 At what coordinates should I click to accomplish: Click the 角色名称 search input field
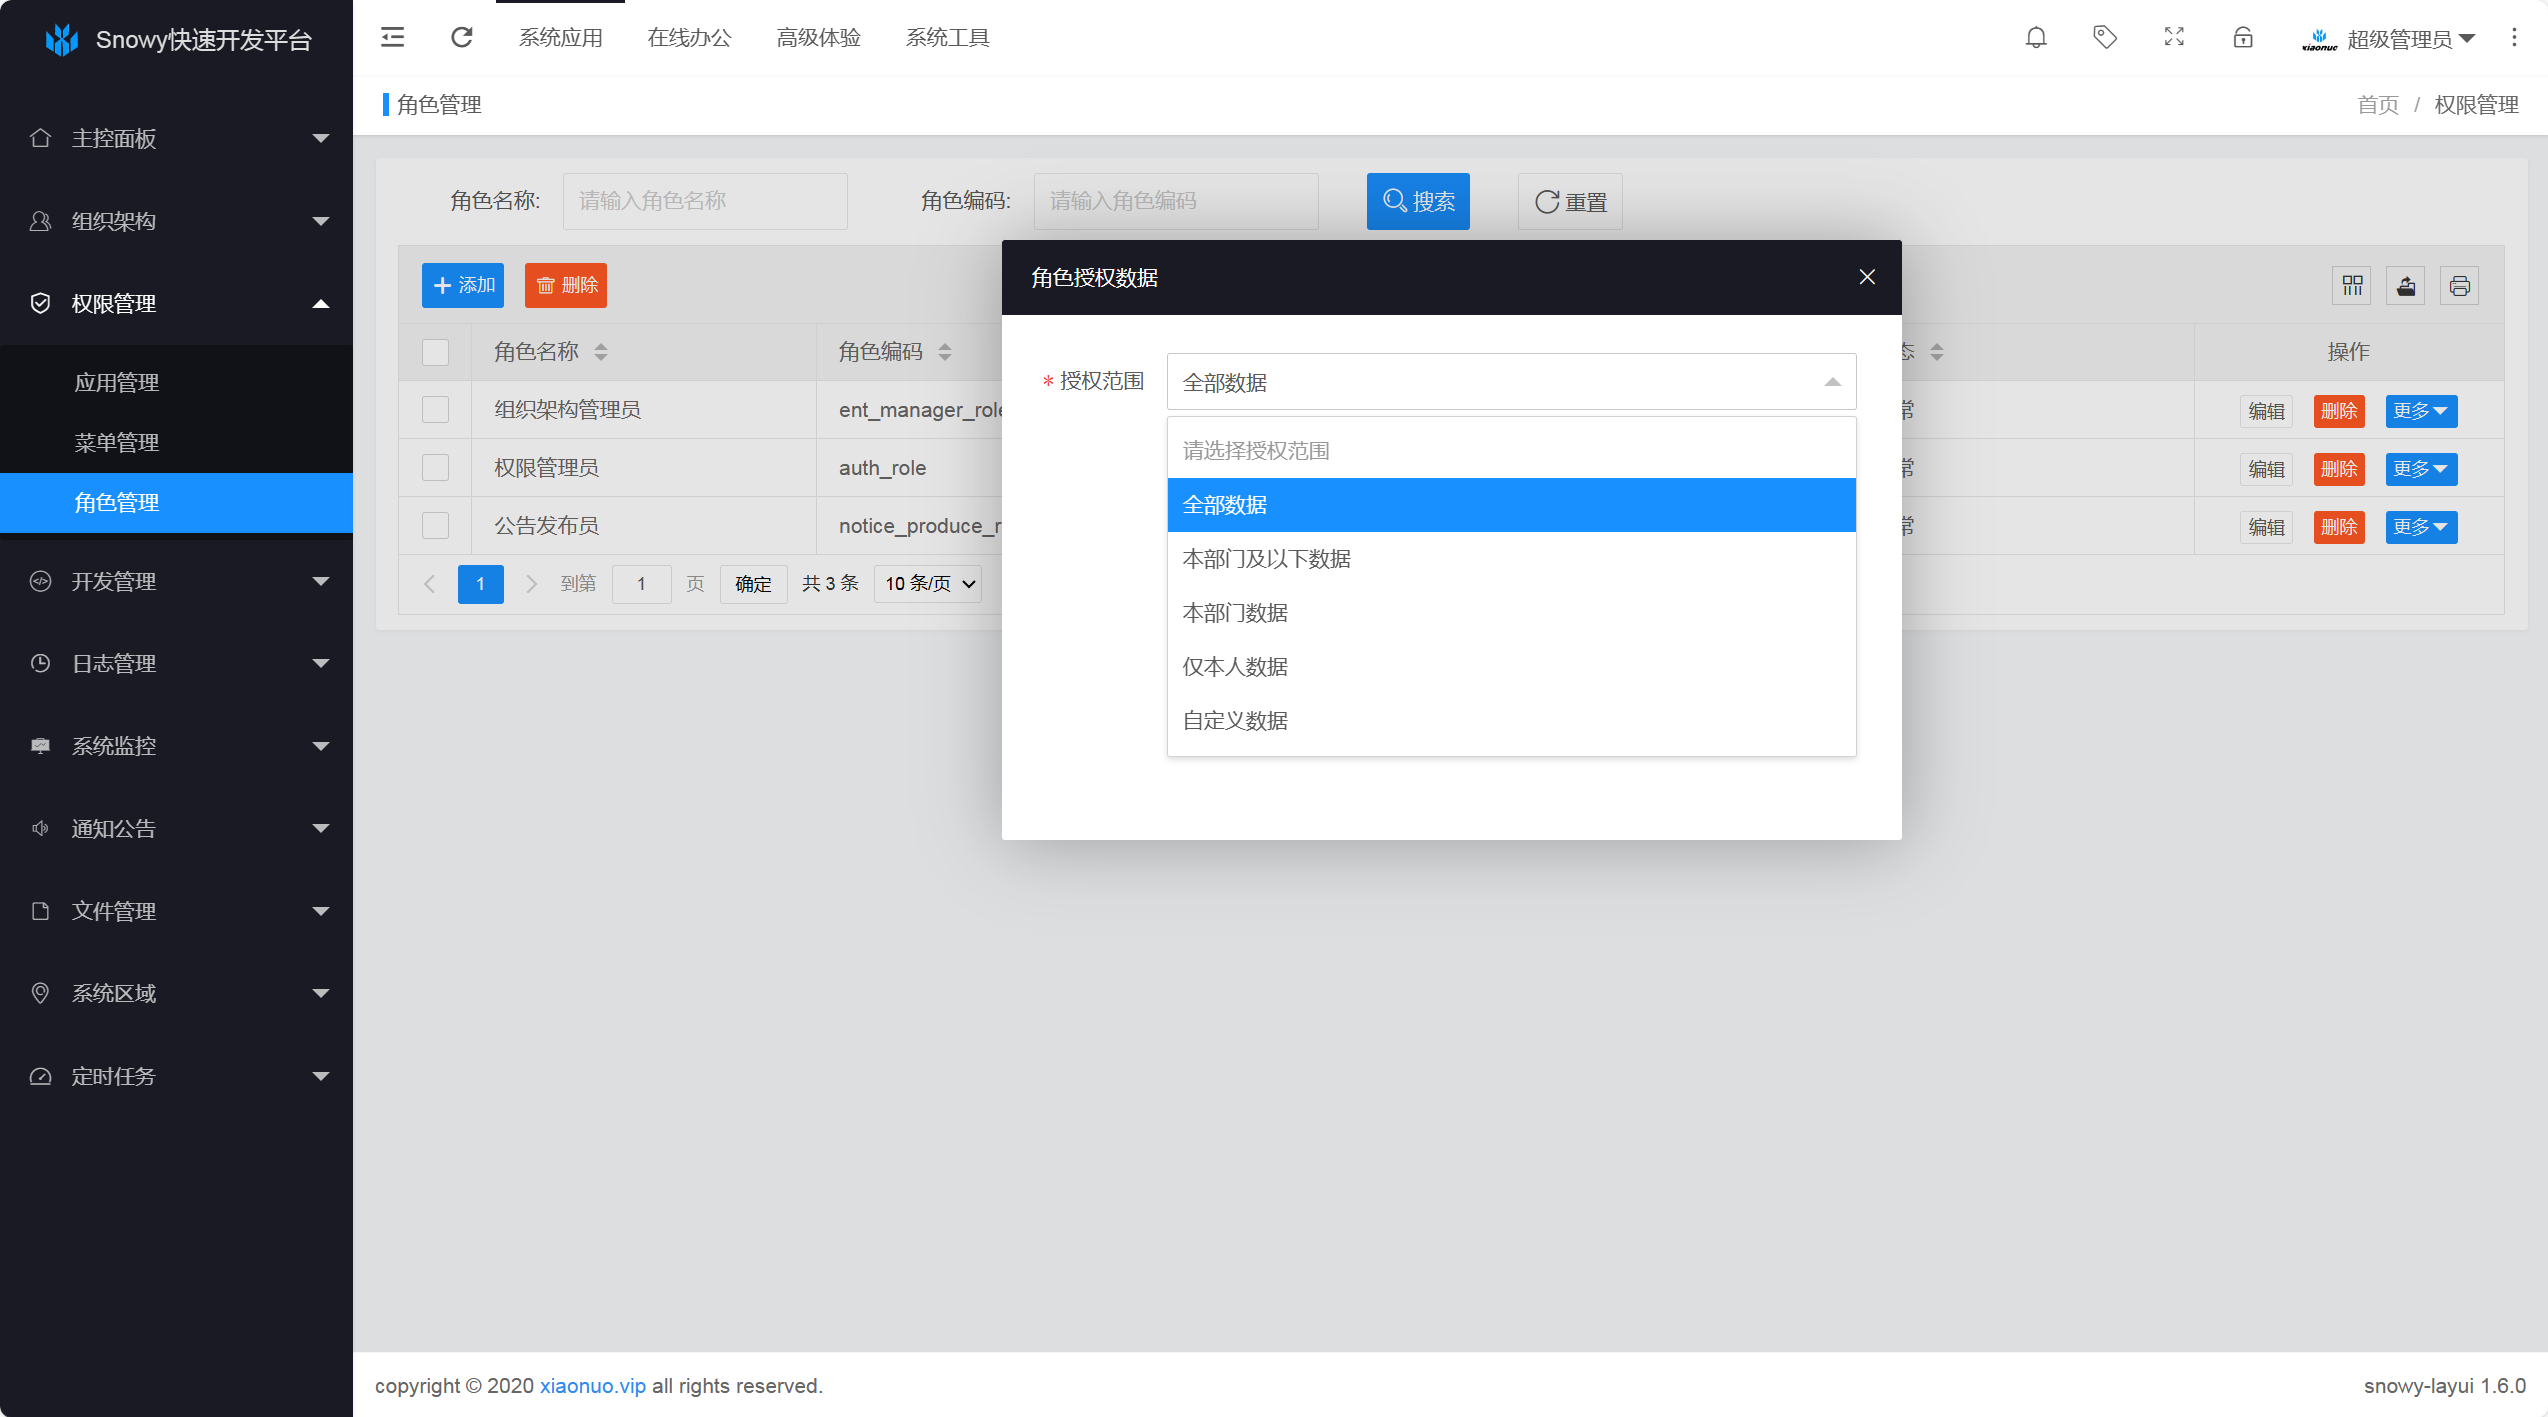pos(704,201)
